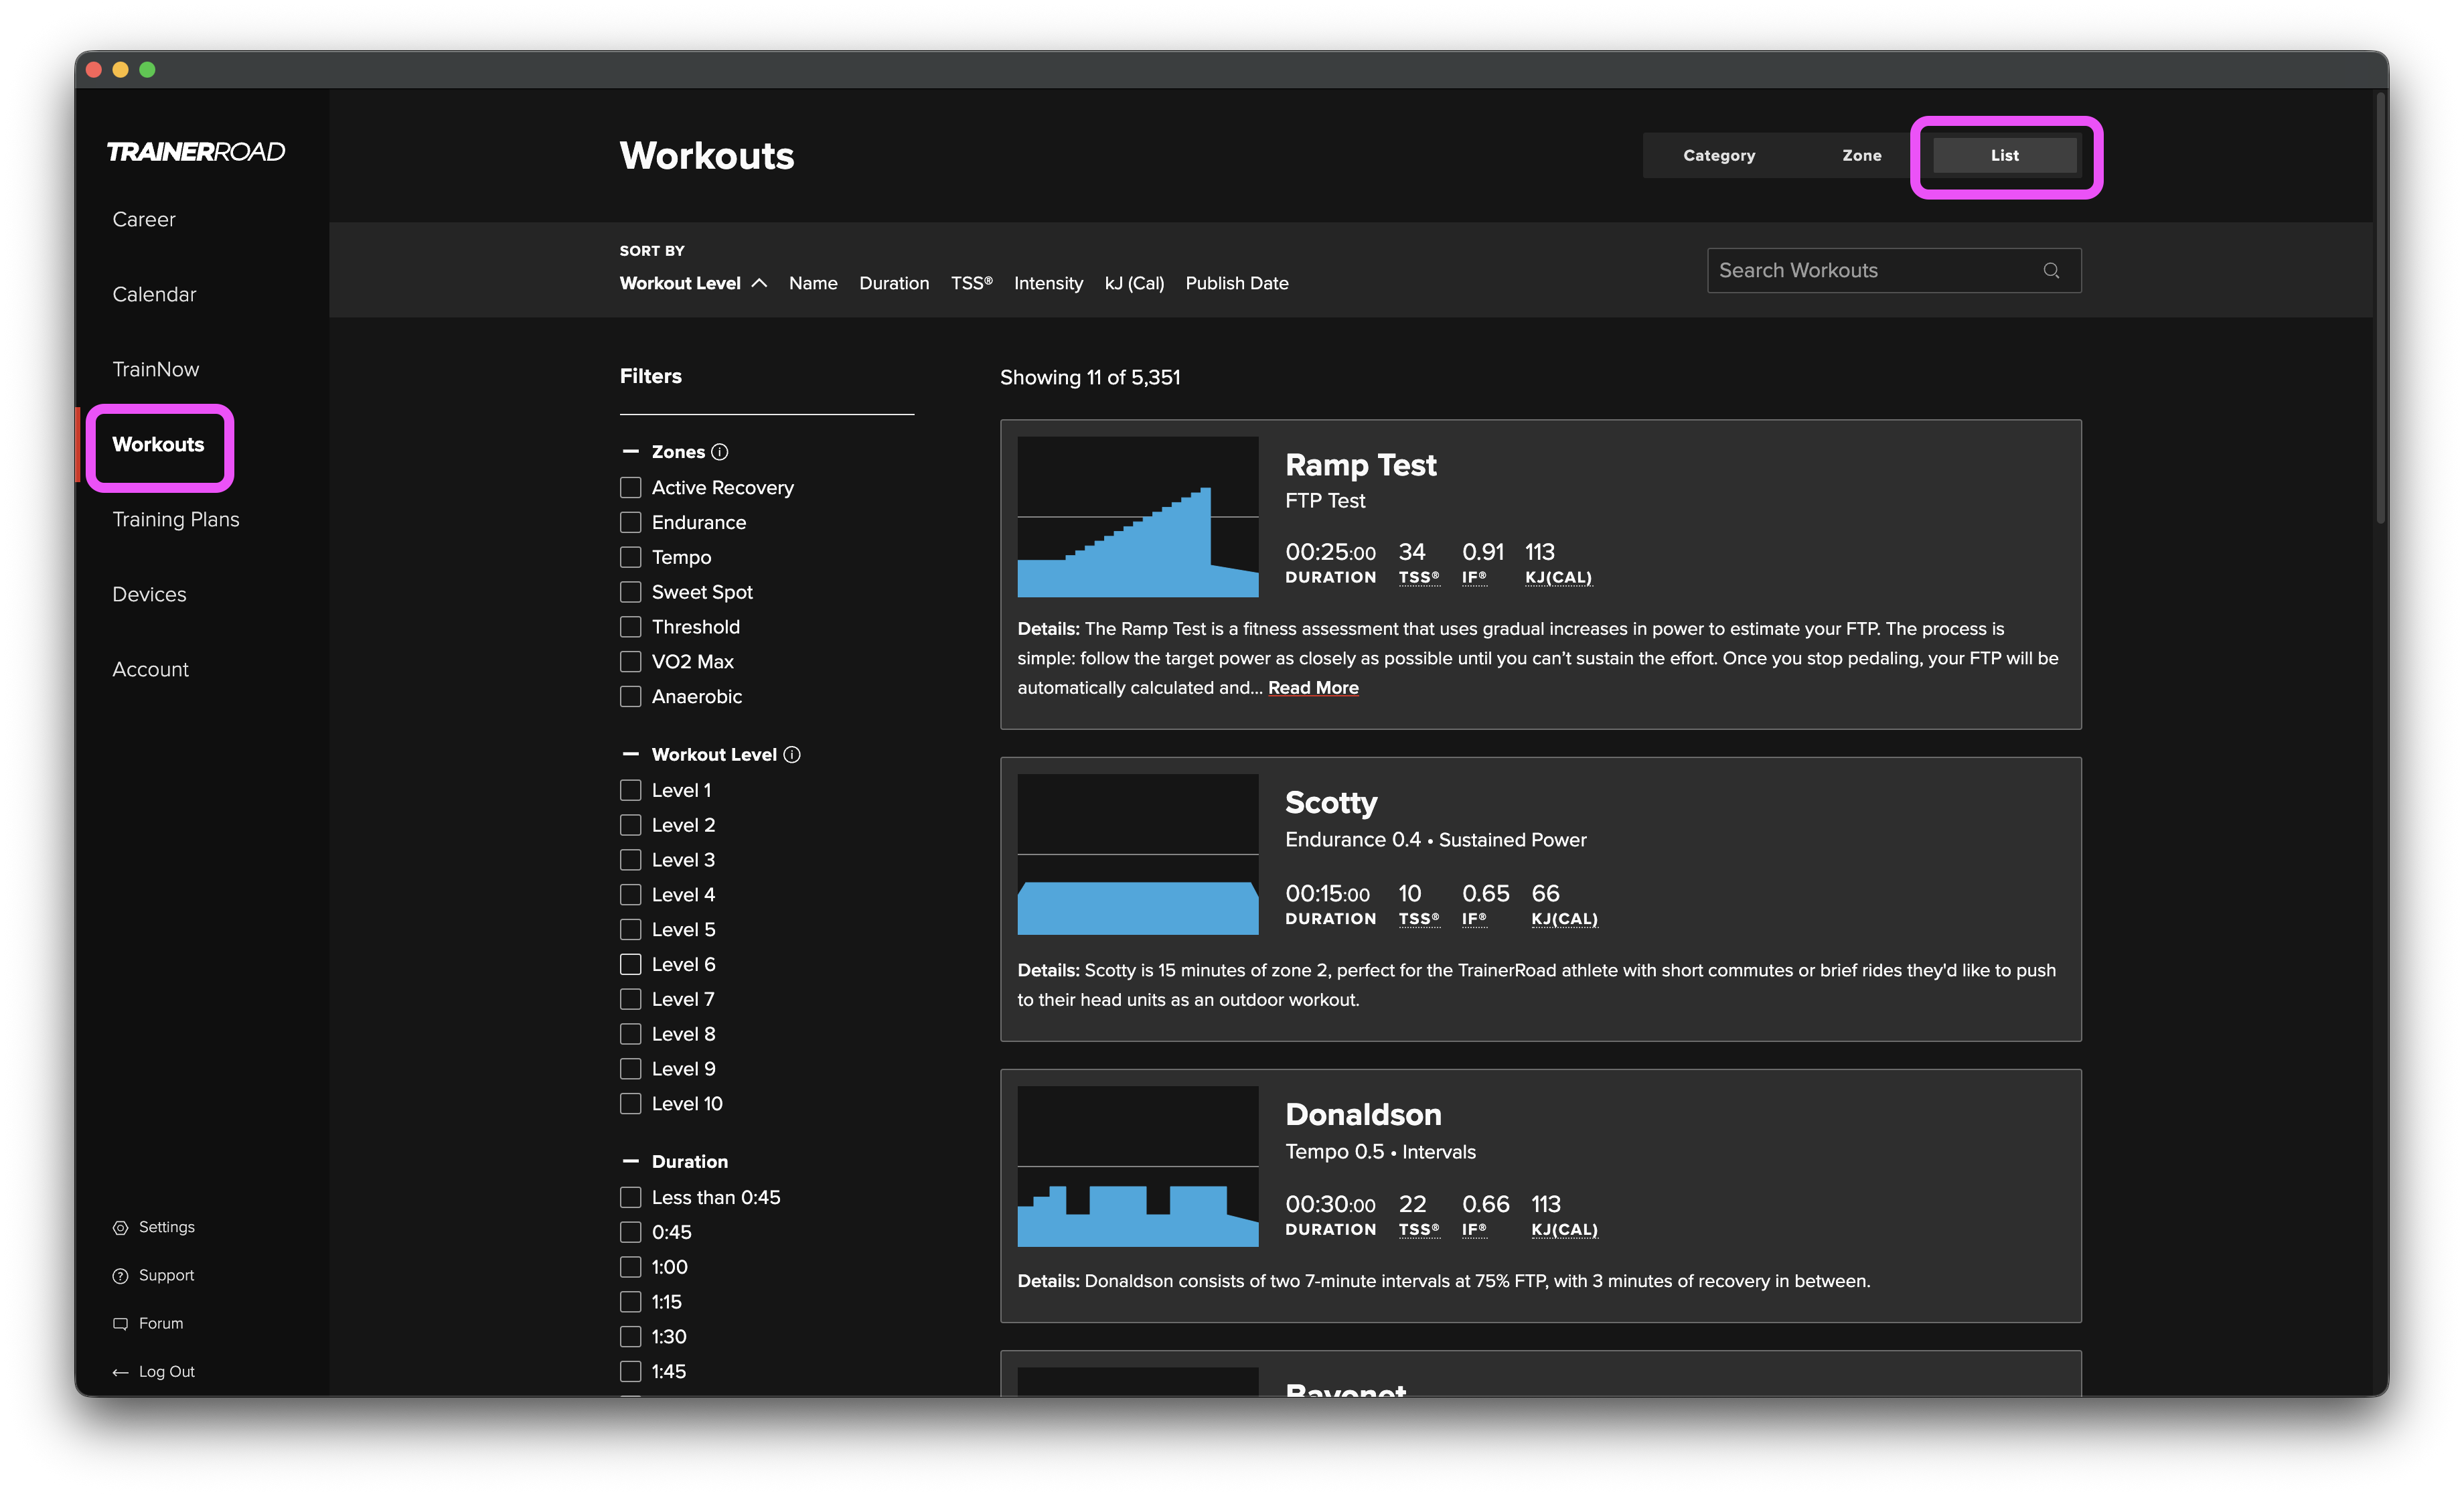Click the Donaldson interval graph thumbnail
The image size is (2464, 1496).
click(x=1137, y=1167)
